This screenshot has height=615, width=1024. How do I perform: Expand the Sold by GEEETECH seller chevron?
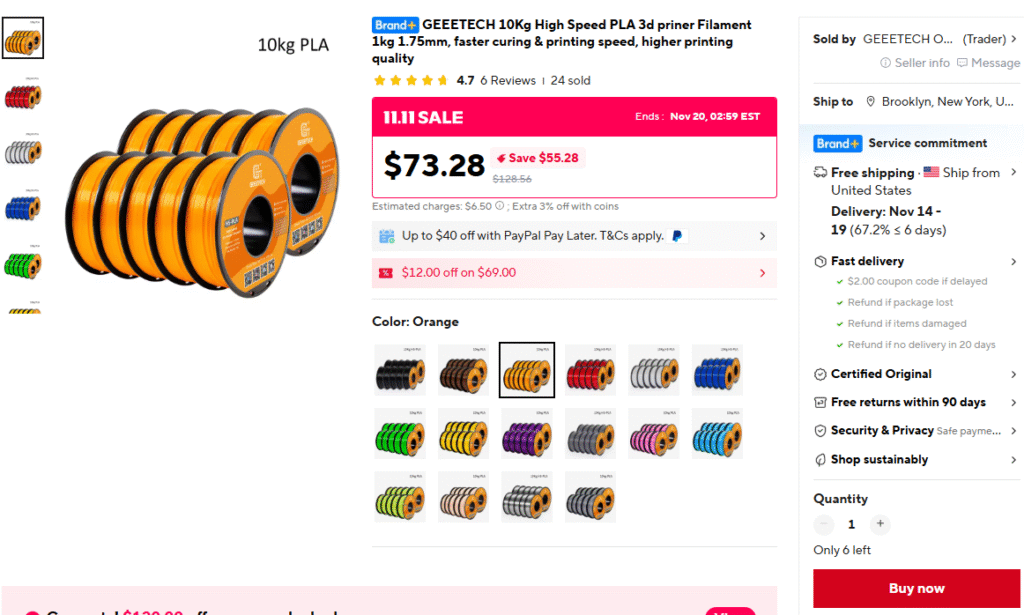pos(1014,39)
